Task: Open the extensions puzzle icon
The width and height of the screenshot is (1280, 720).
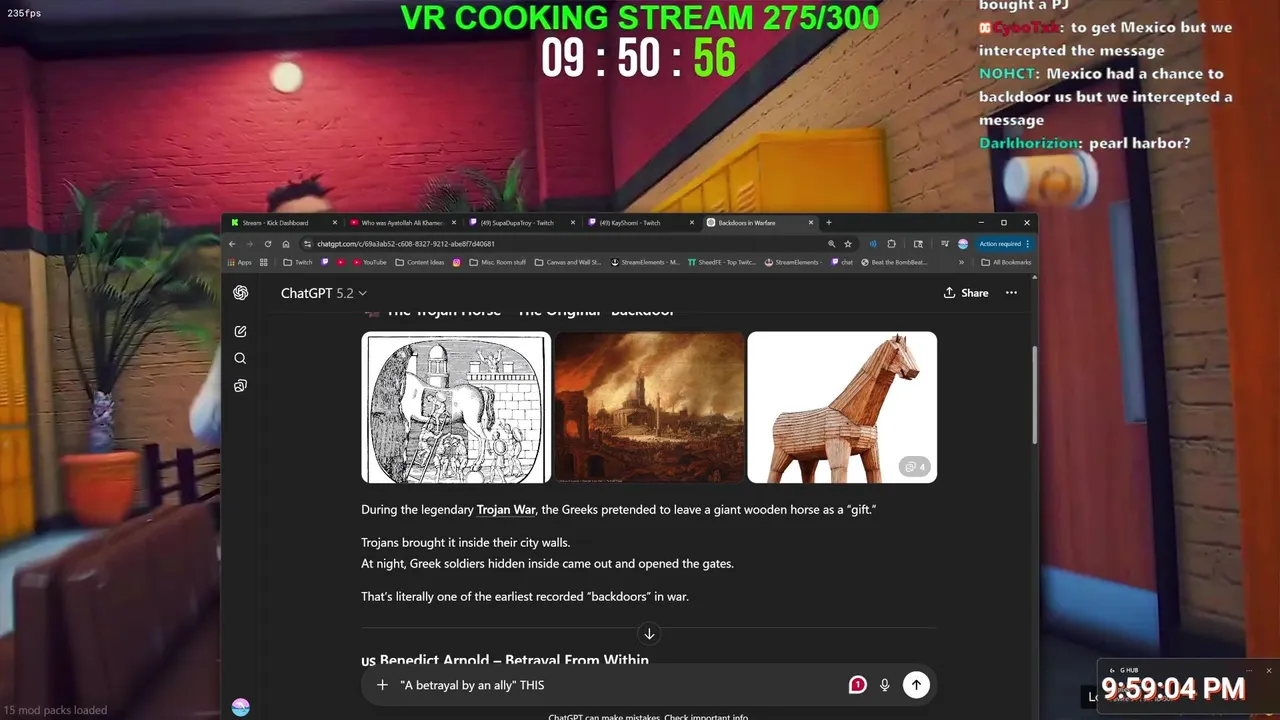Action: click(892, 244)
